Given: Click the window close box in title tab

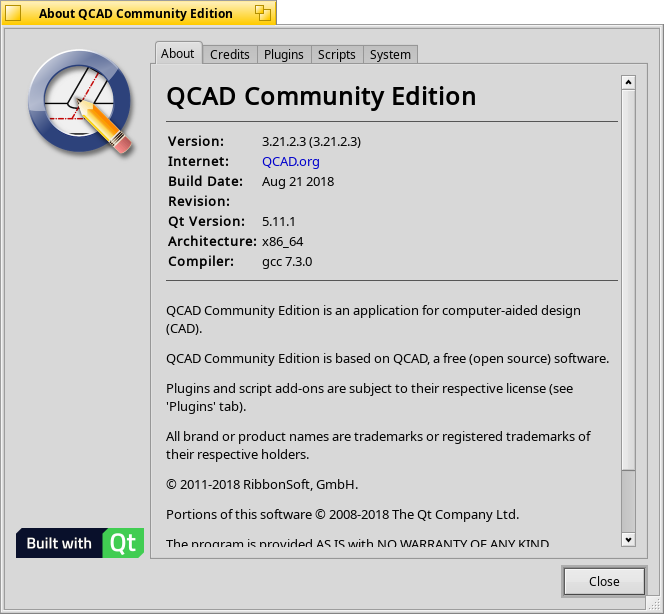Looking at the screenshot, I should tap(13, 13).
